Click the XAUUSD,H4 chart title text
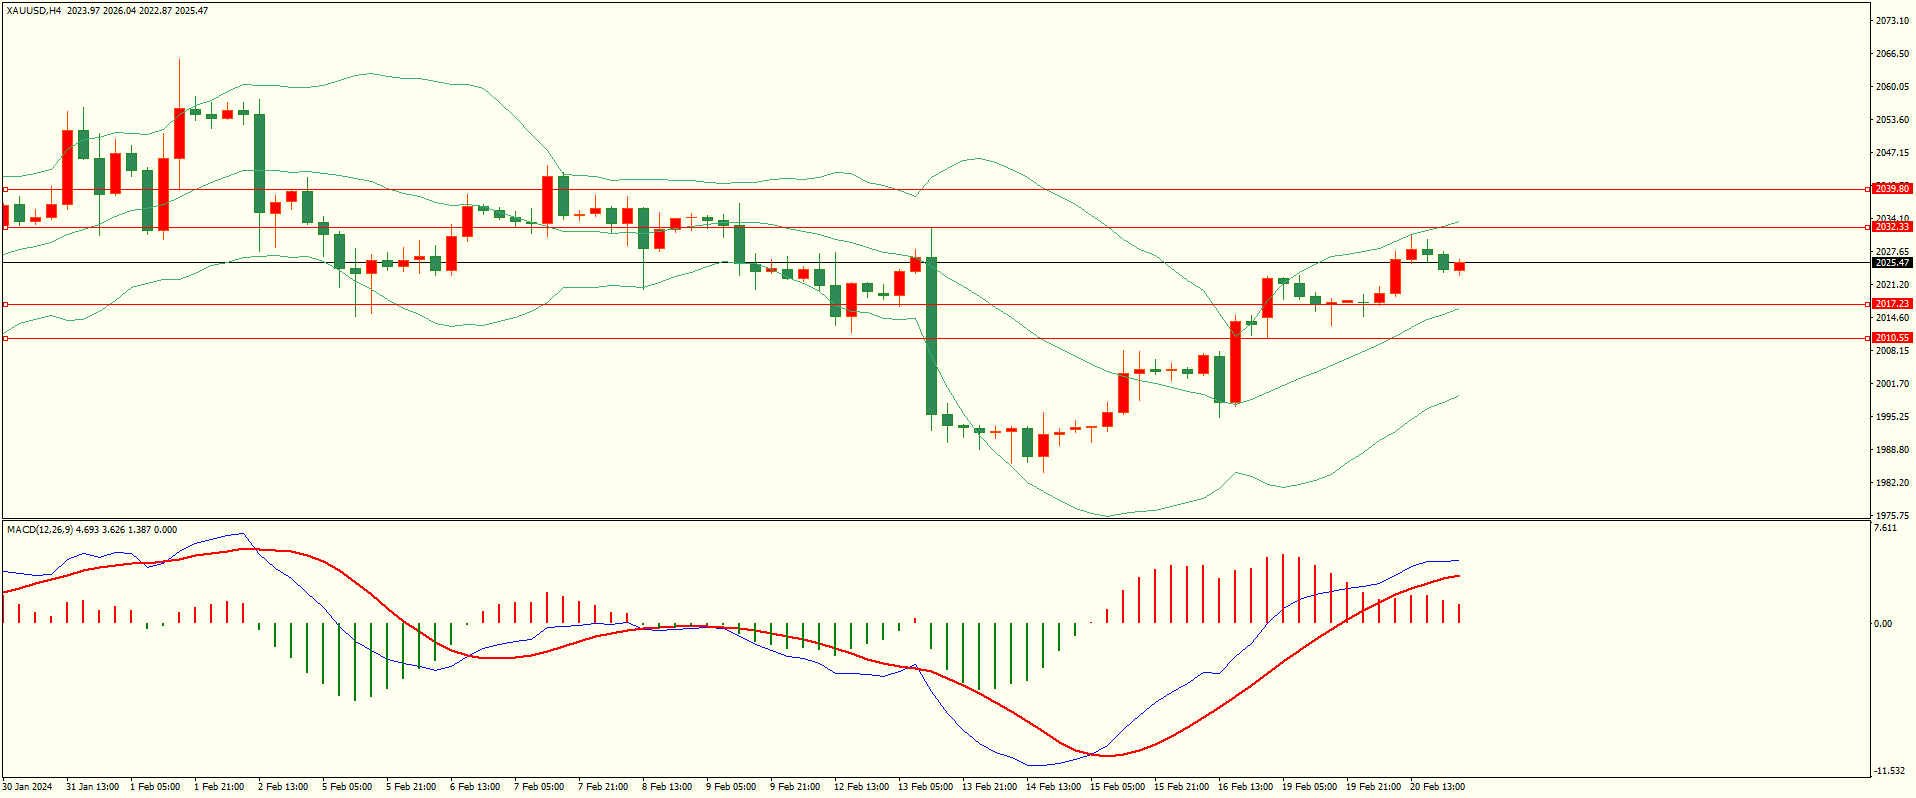Screen dimensions: 1916x798 pyautogui.click(x=33, y=11)
